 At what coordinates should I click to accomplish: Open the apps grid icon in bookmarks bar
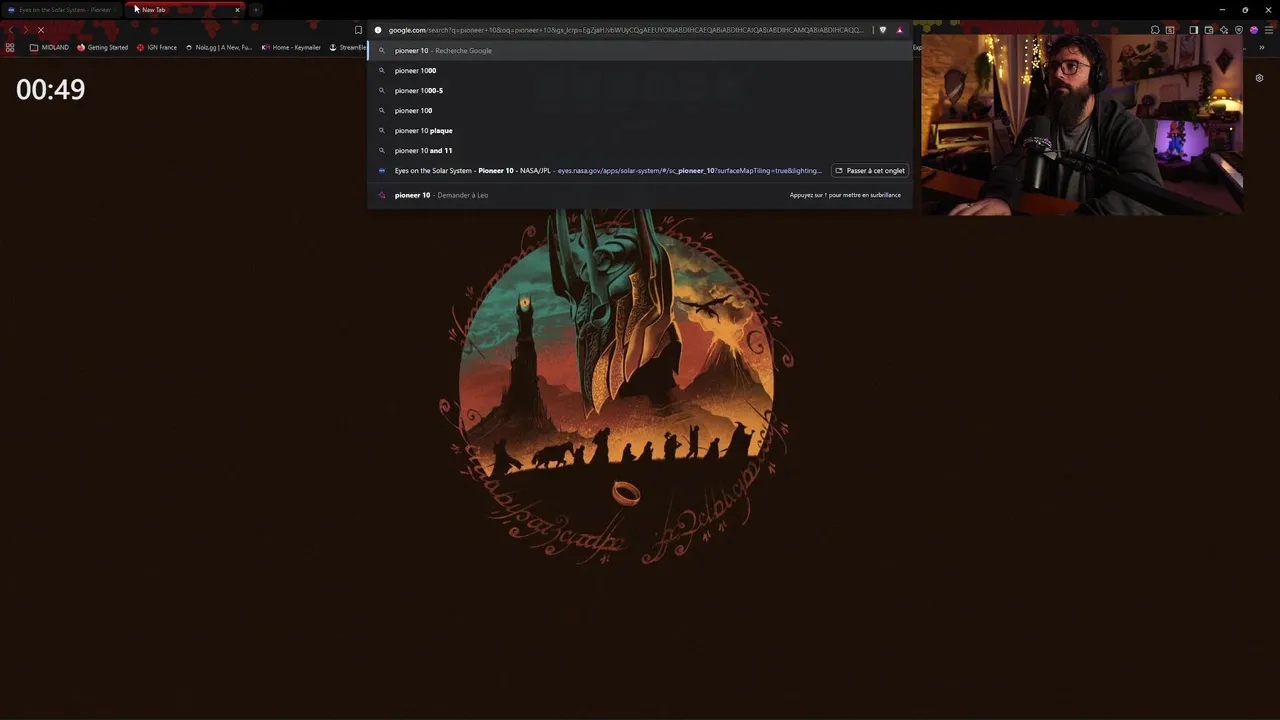tap(10, 47)
